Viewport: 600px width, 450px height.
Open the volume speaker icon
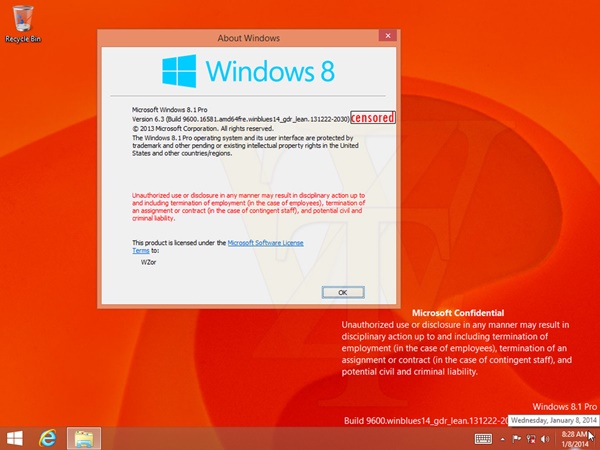pyautogui.click(x=545, y=439)
